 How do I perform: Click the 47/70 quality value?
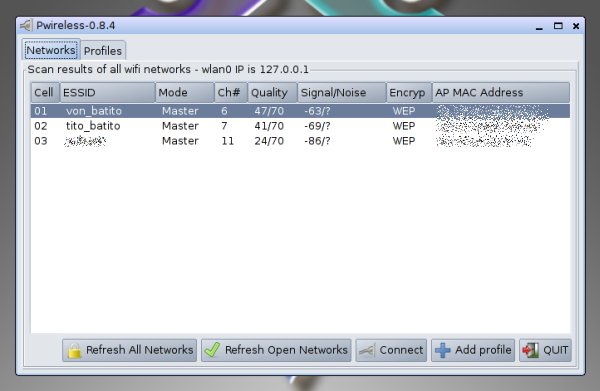269,111
